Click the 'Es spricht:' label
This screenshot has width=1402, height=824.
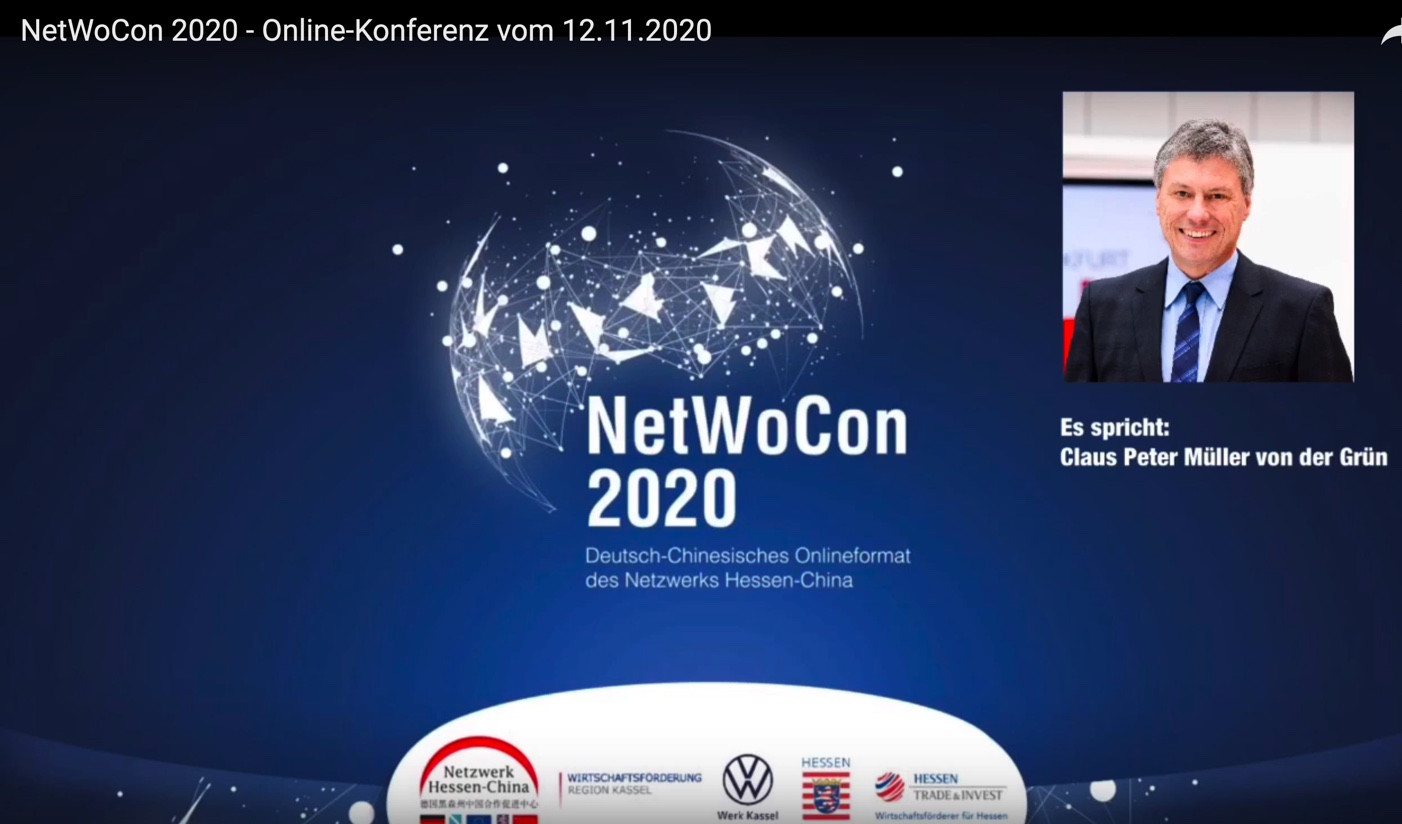1114,428
